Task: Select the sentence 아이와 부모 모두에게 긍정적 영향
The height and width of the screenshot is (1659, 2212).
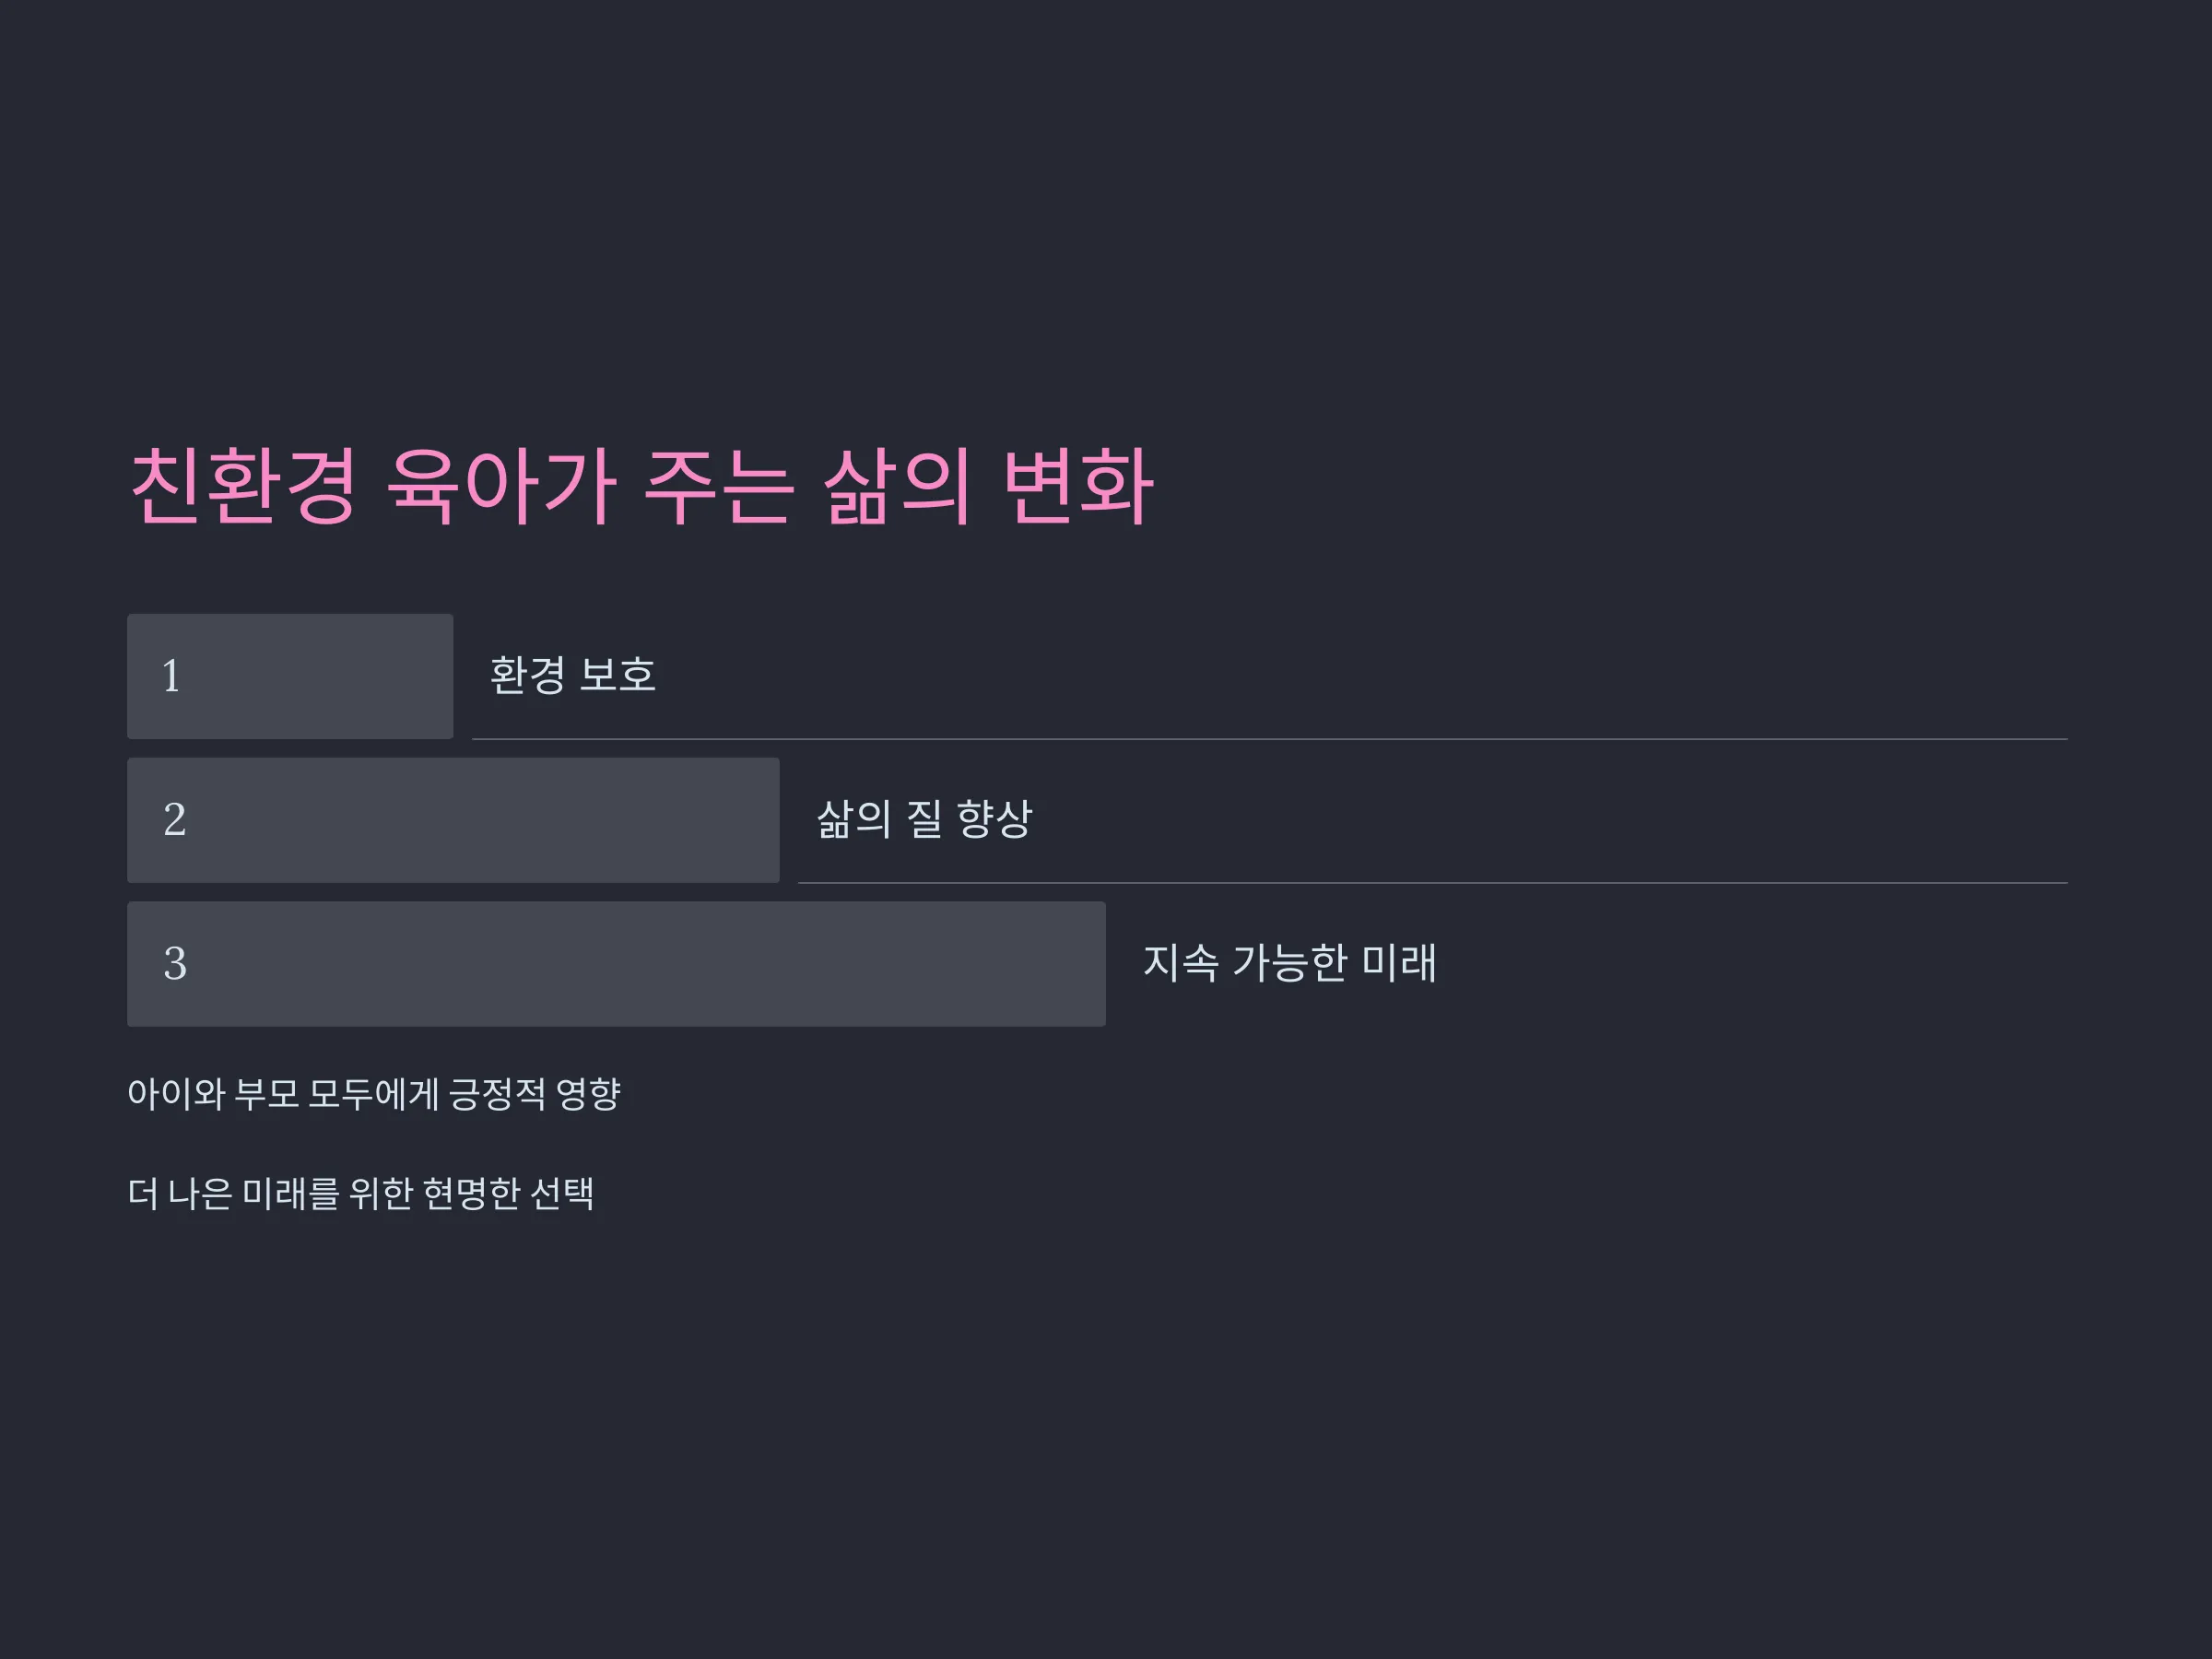Action: (374, 1094)
